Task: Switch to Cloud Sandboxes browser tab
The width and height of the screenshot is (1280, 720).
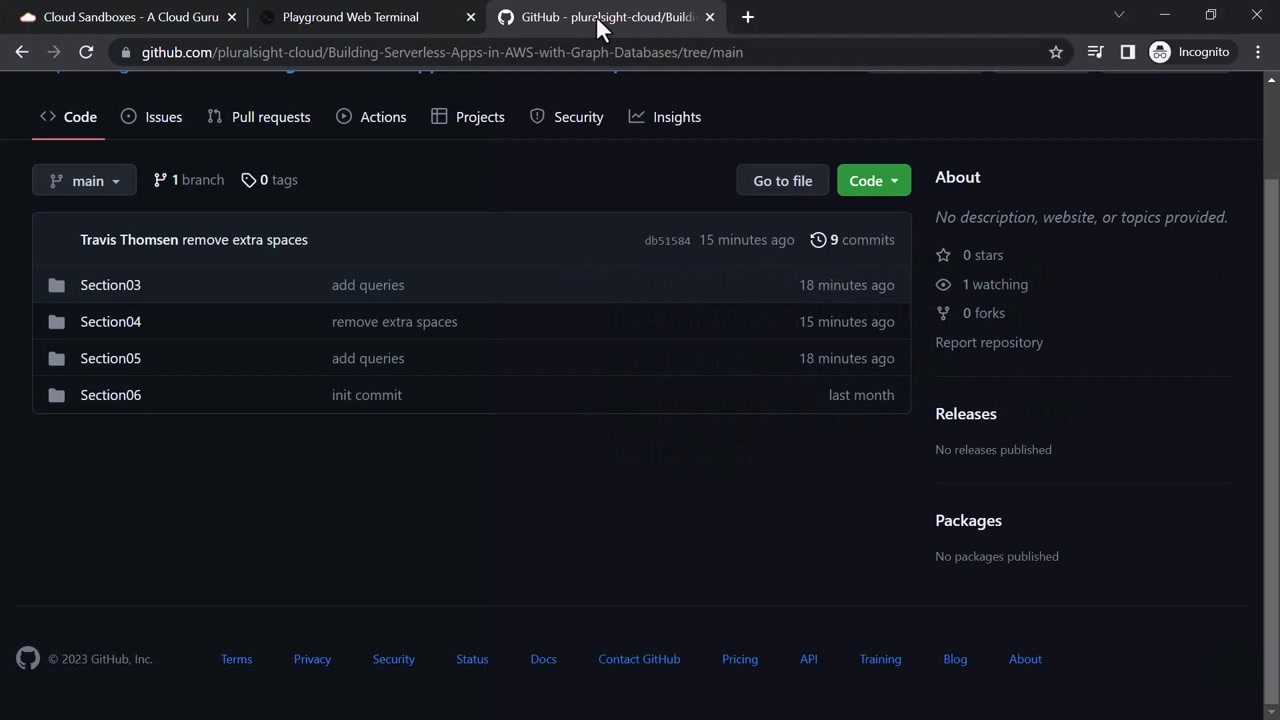Action: coord(128,17)
